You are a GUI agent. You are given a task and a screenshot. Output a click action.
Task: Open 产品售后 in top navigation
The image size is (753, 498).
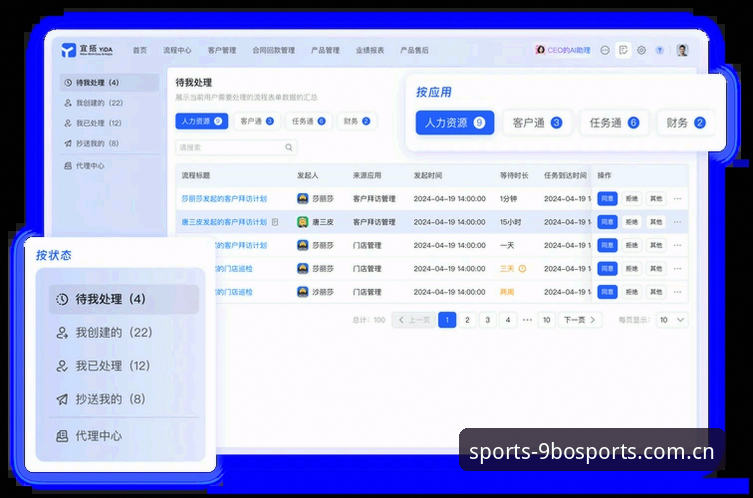pyautogui.click(x=414, y=50)
